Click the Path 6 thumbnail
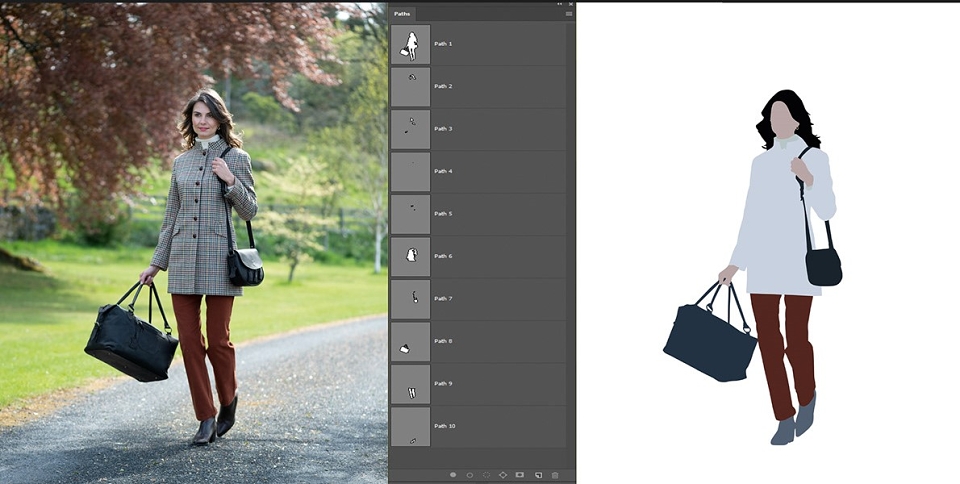Screen dimensions: 960x484 point(411,256)
